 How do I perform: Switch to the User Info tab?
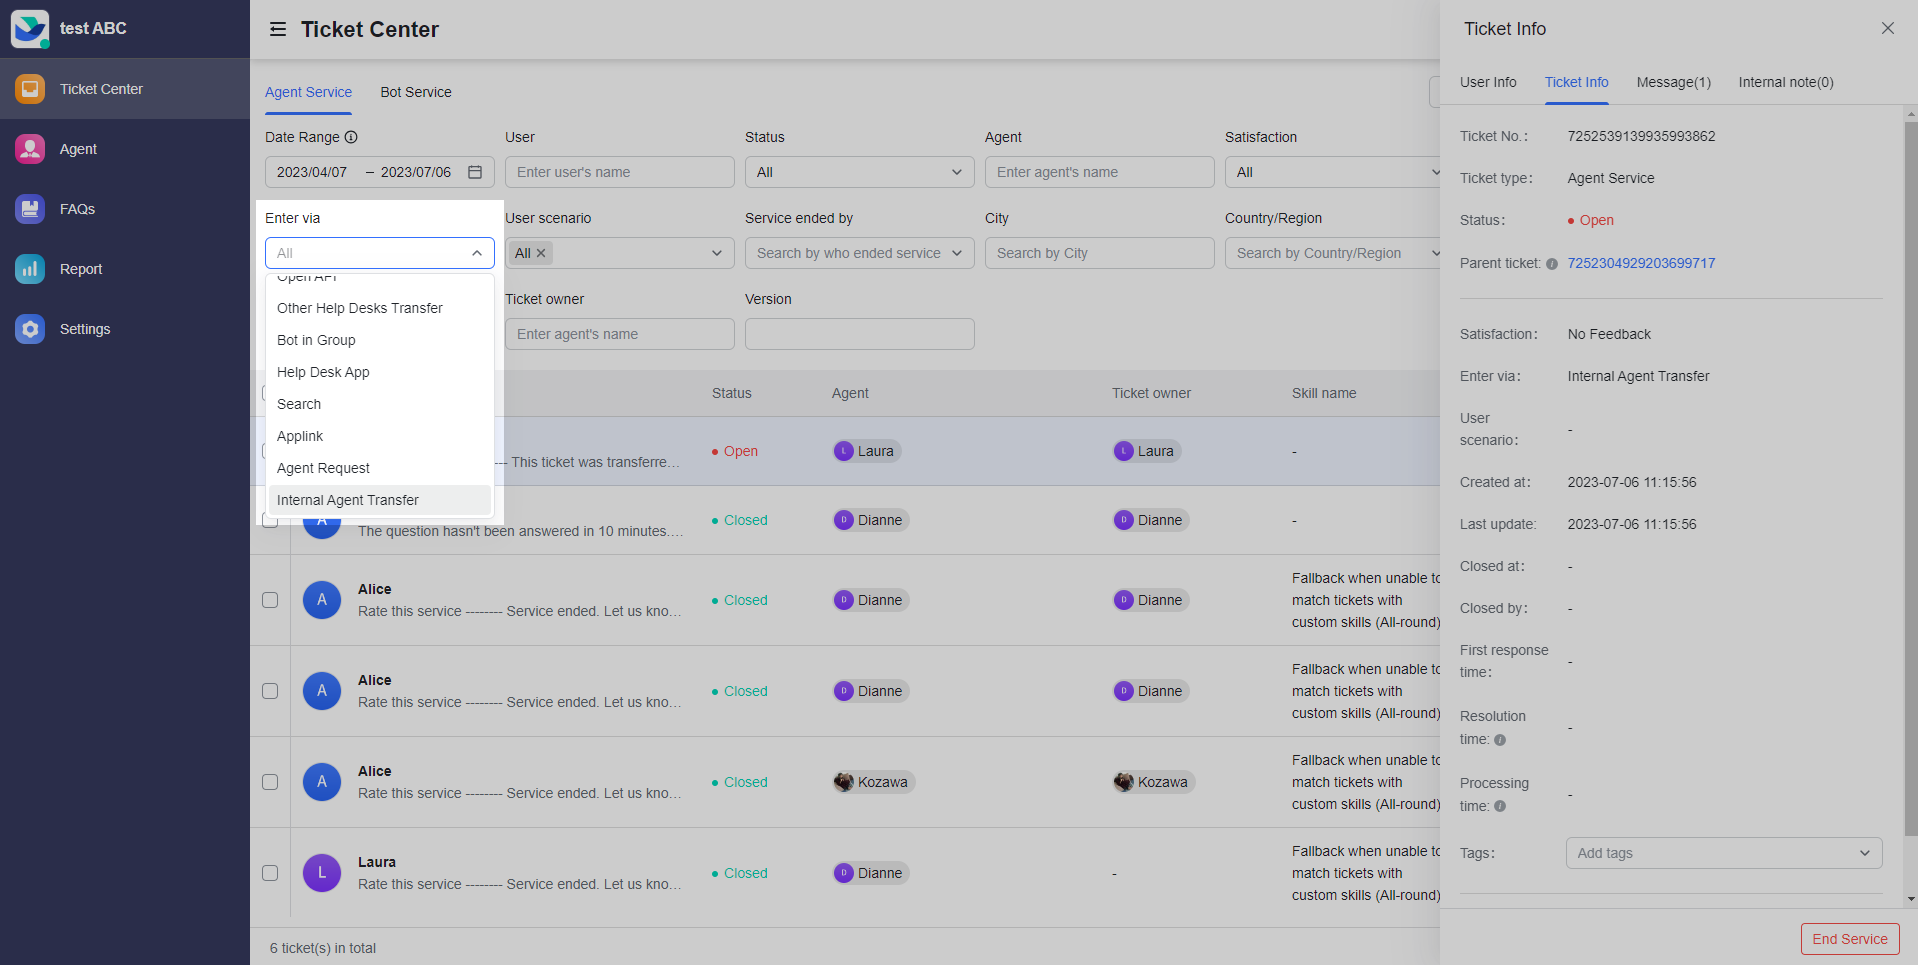point(1488,82)
